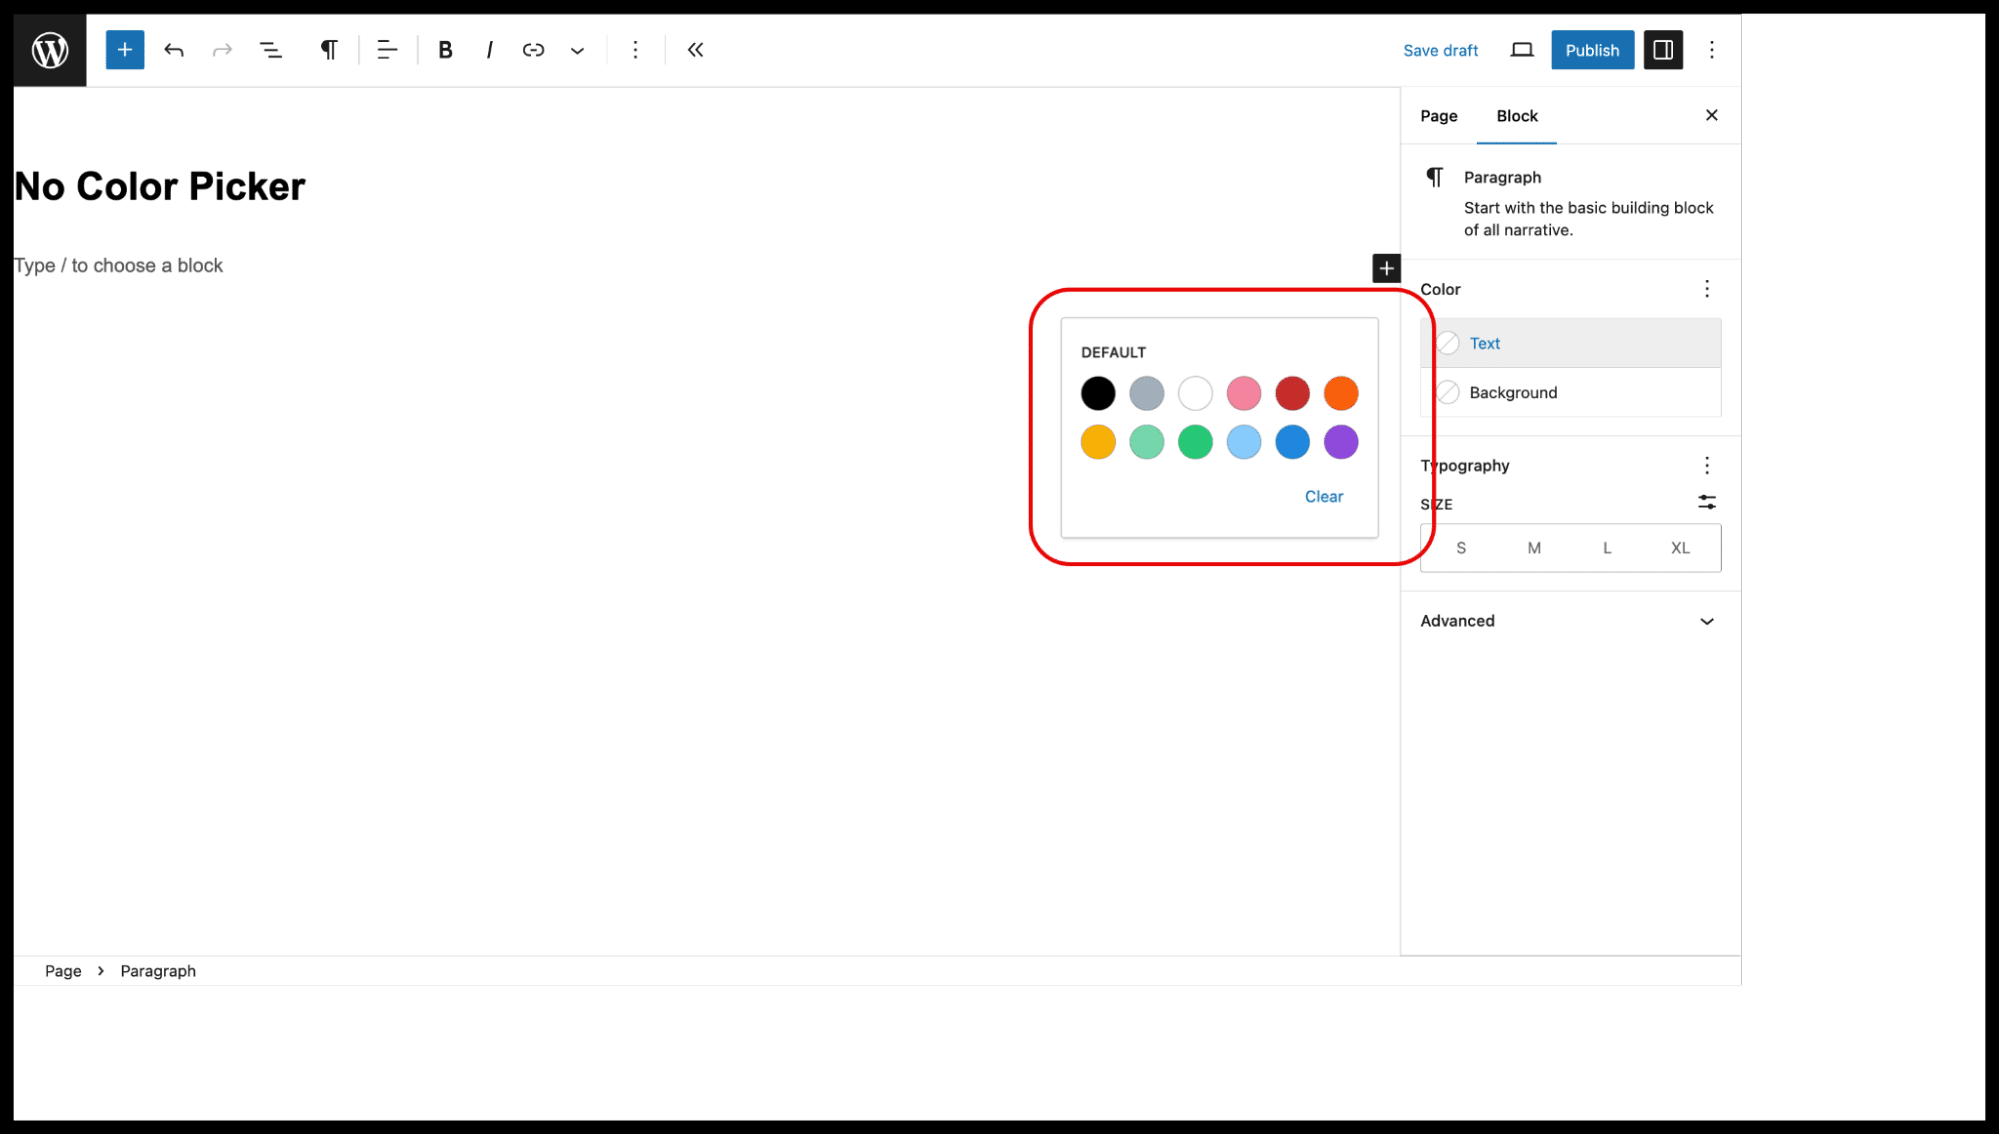Switch to the Page tab

click(x=1440, y=116)
